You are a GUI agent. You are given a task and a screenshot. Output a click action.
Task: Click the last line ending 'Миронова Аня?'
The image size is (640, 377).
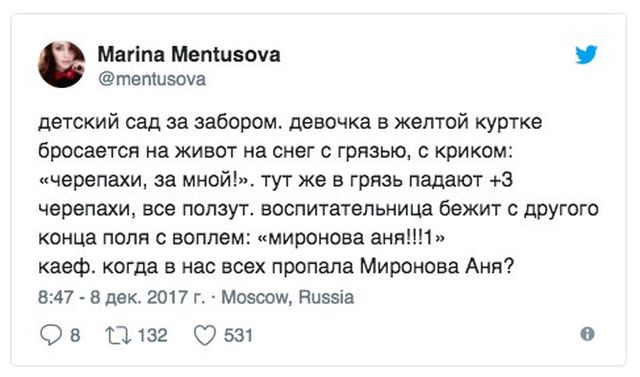276,267
